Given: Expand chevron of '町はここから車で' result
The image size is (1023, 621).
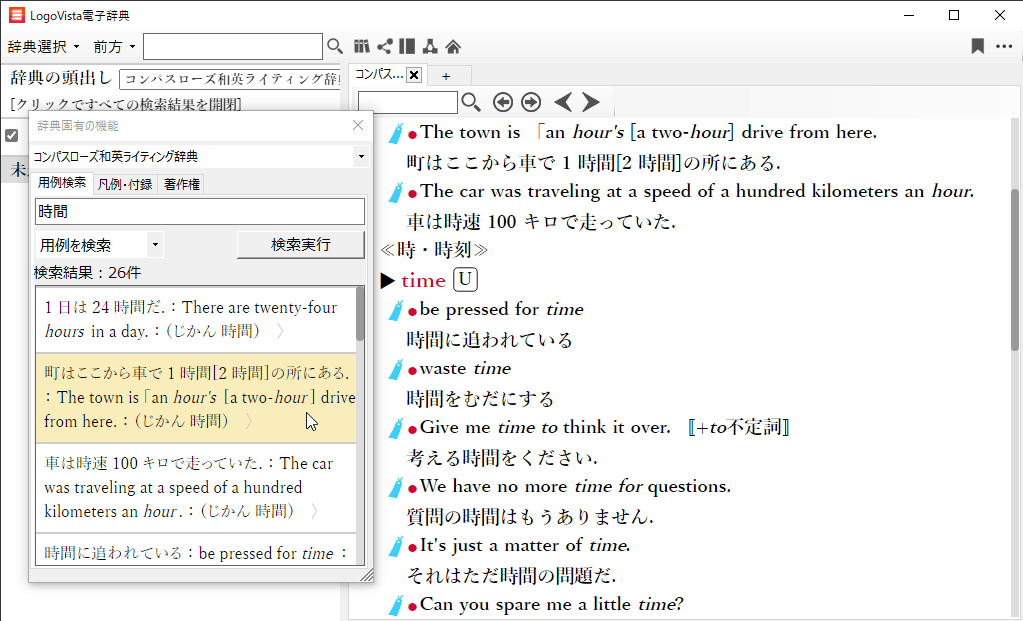Looking at the screenshot, I should pyautogui.click(x=249, y=421).
